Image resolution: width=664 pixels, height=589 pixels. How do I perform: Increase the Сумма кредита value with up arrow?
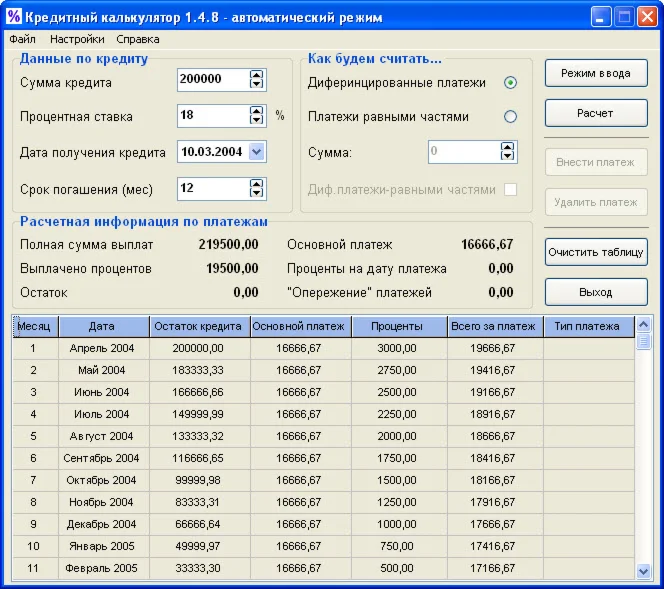pyautogui.click(x=257, y=75)
